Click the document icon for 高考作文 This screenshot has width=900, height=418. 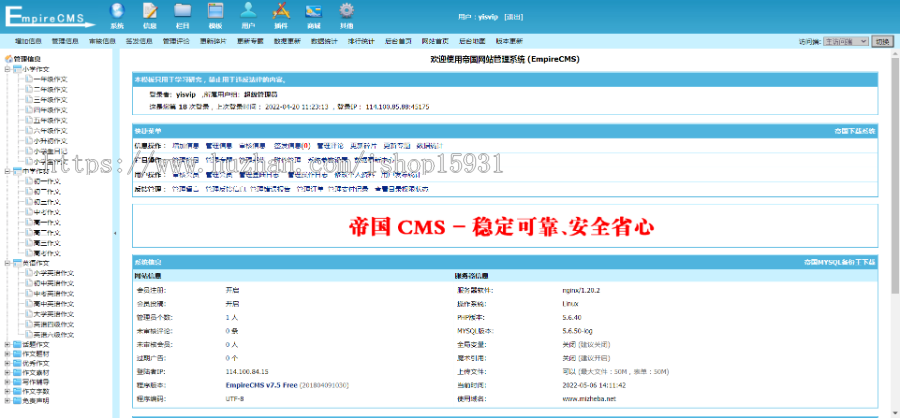coord(29,253)
